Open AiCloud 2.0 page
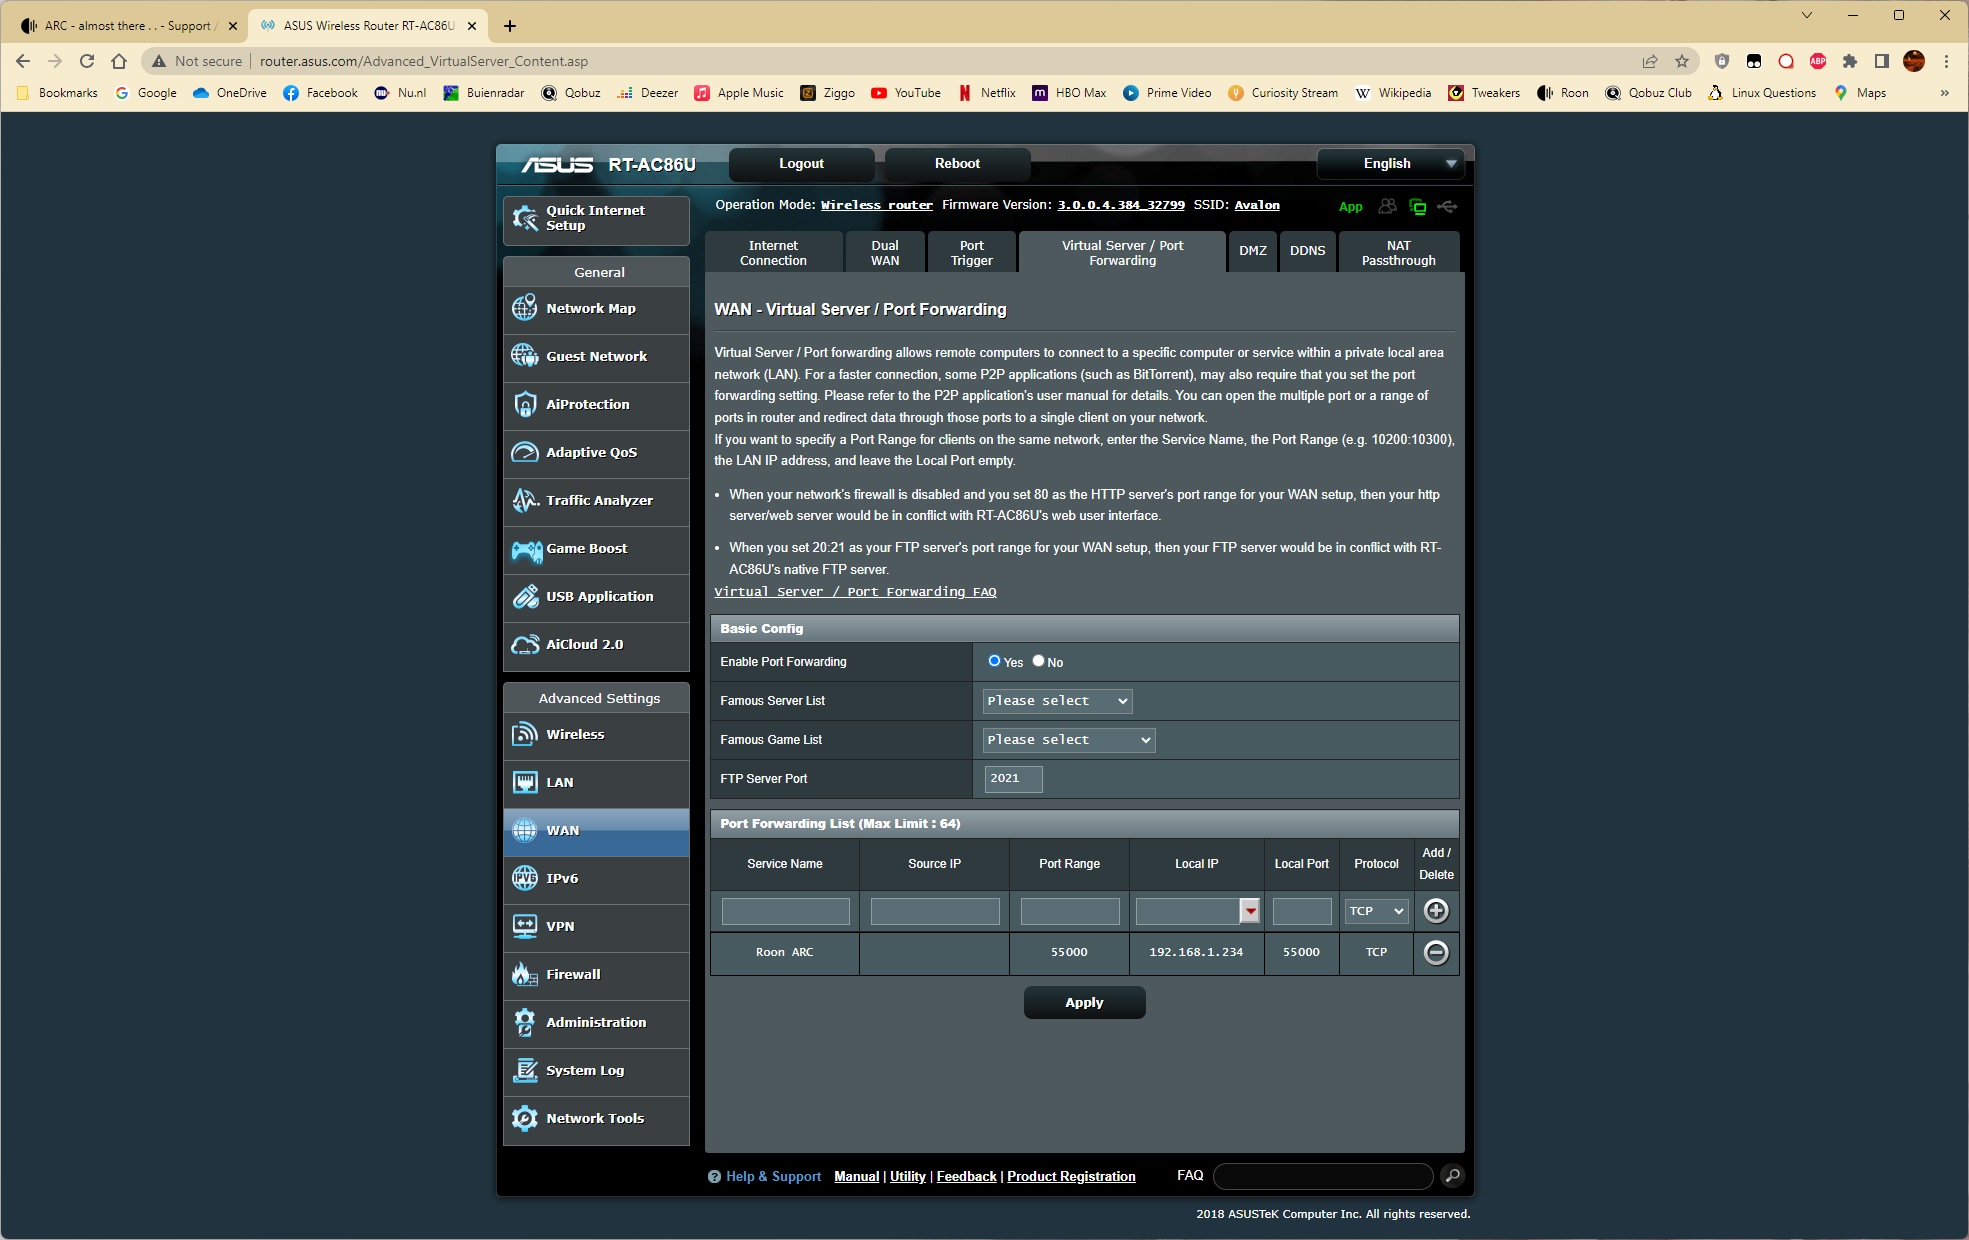This screenshot has width=1969, height=1240. pyautogui.click(x=596, y=645)
